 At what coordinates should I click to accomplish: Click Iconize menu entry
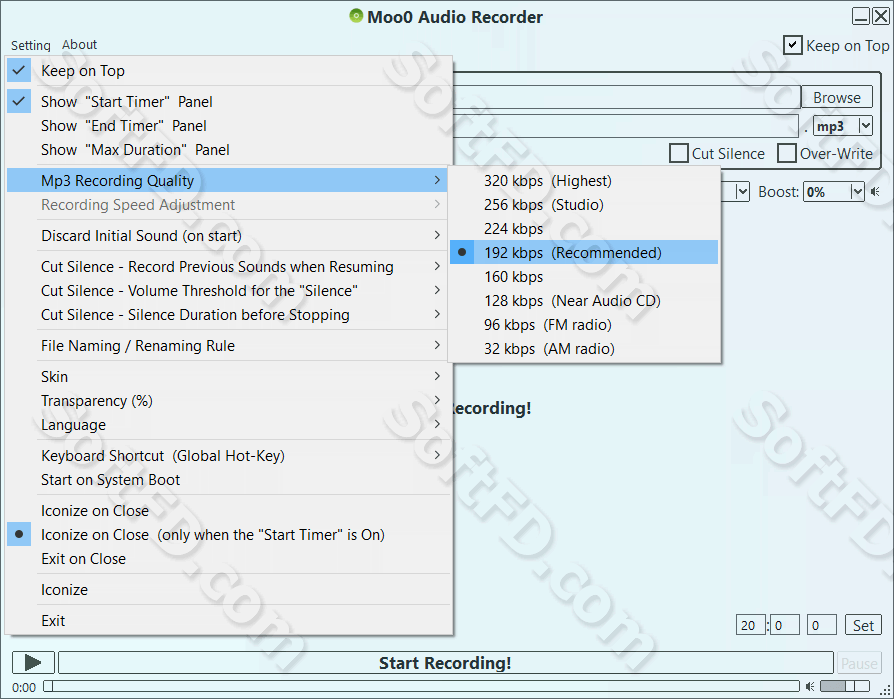click(228, 589)
